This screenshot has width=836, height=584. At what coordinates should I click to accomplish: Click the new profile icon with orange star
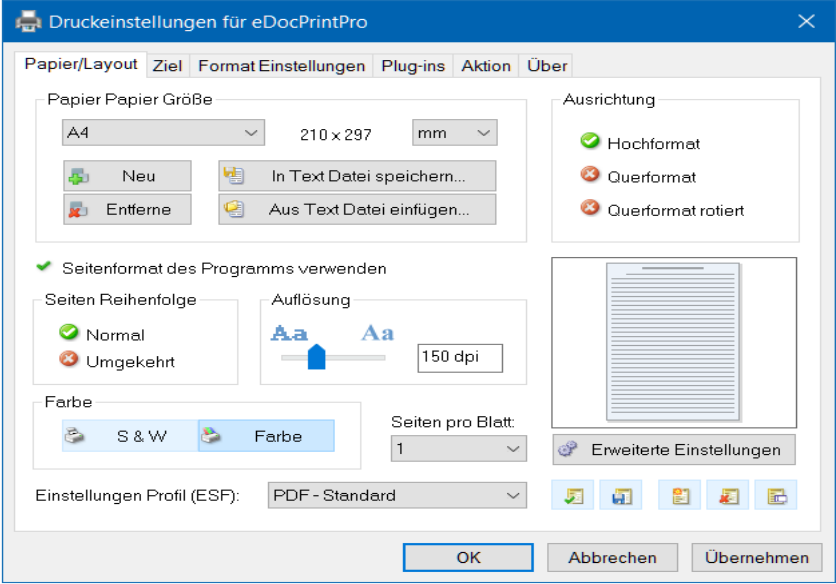click(x=679, y=495)
